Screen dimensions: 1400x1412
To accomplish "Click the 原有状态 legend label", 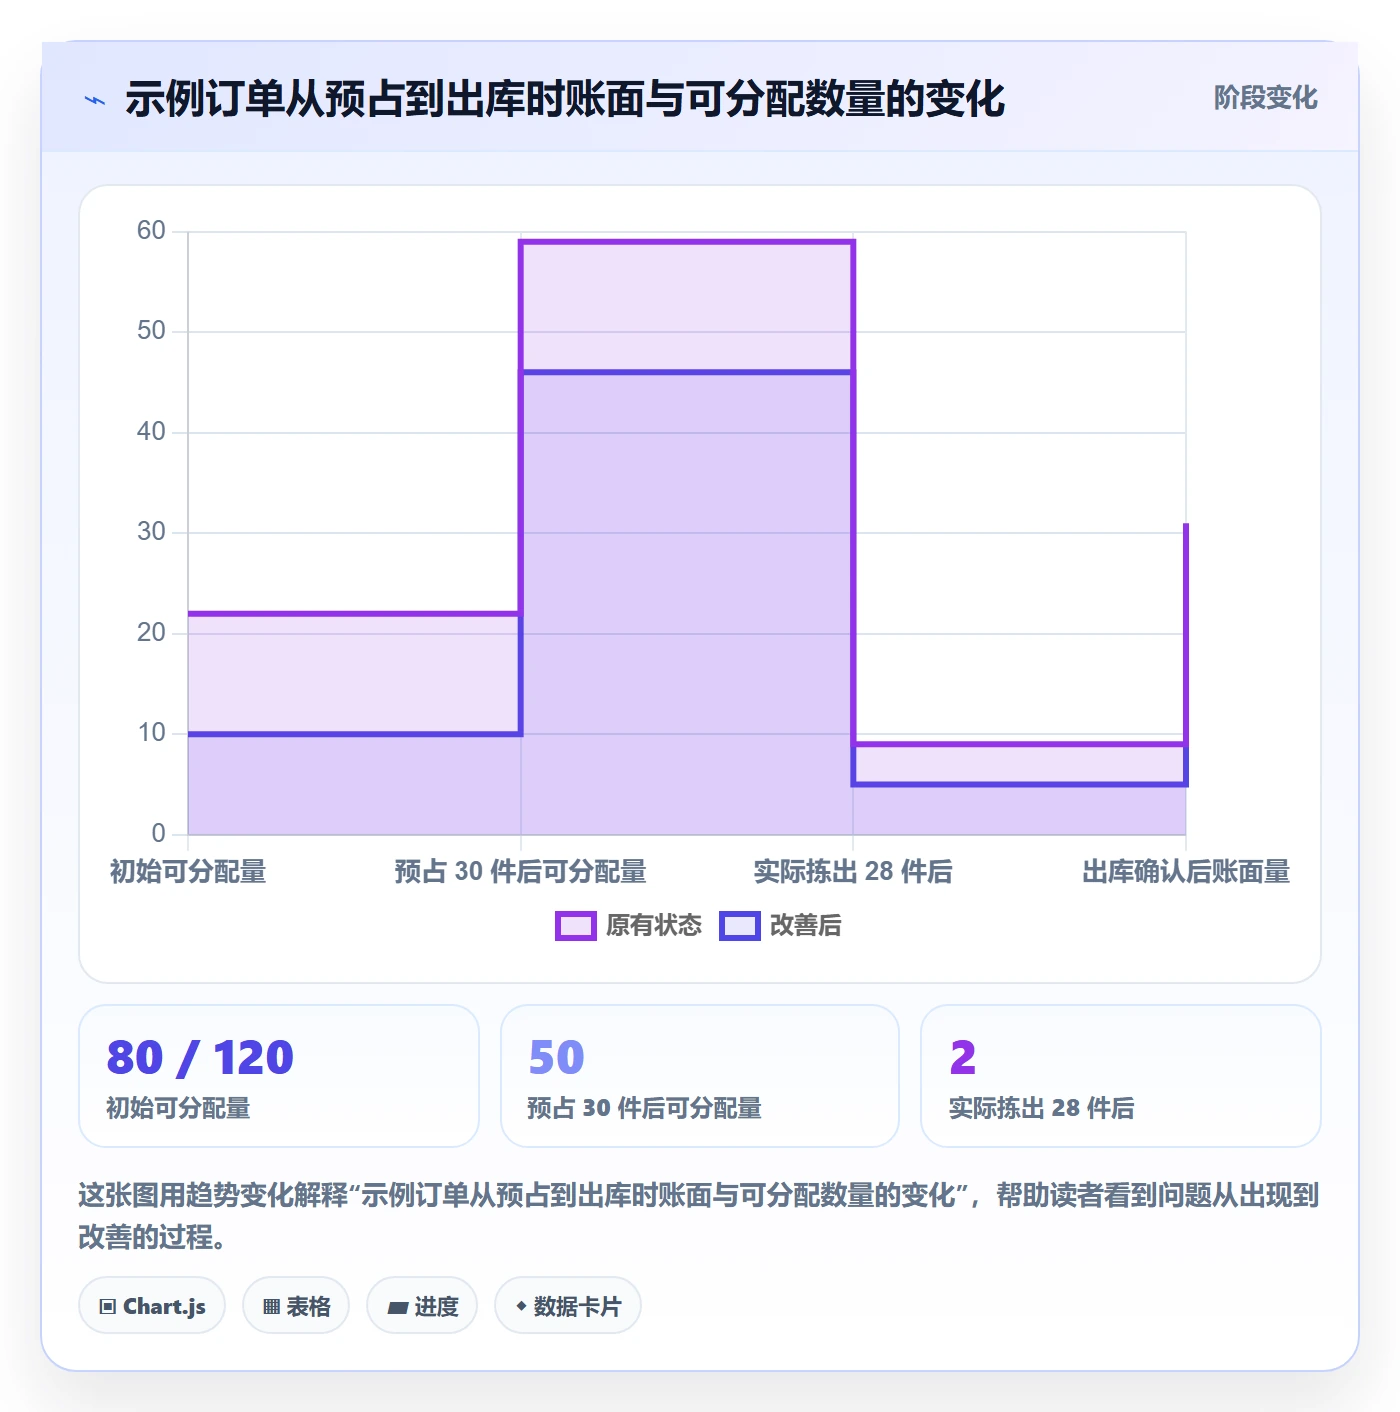I will pos(654,926).
